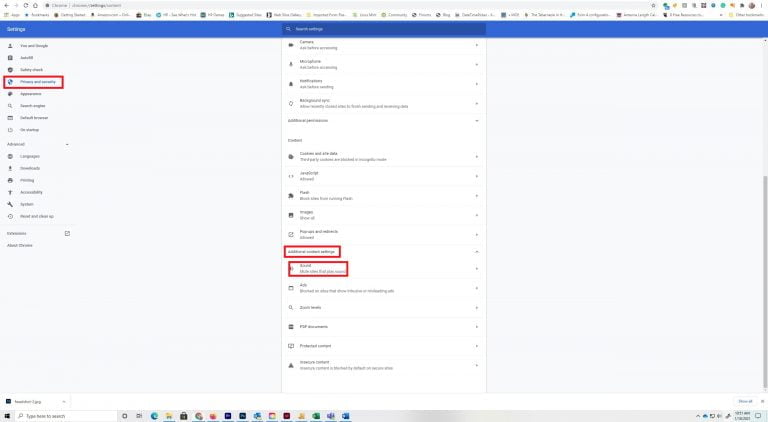Open taskbar clock and date

tap(743, 416)
